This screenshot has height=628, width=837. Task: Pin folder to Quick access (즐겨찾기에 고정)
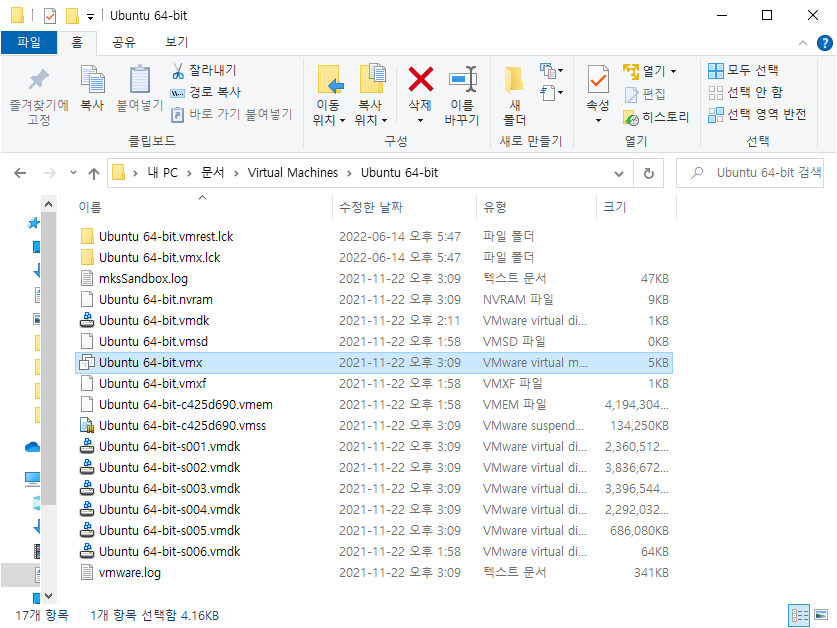click(38, 96)
